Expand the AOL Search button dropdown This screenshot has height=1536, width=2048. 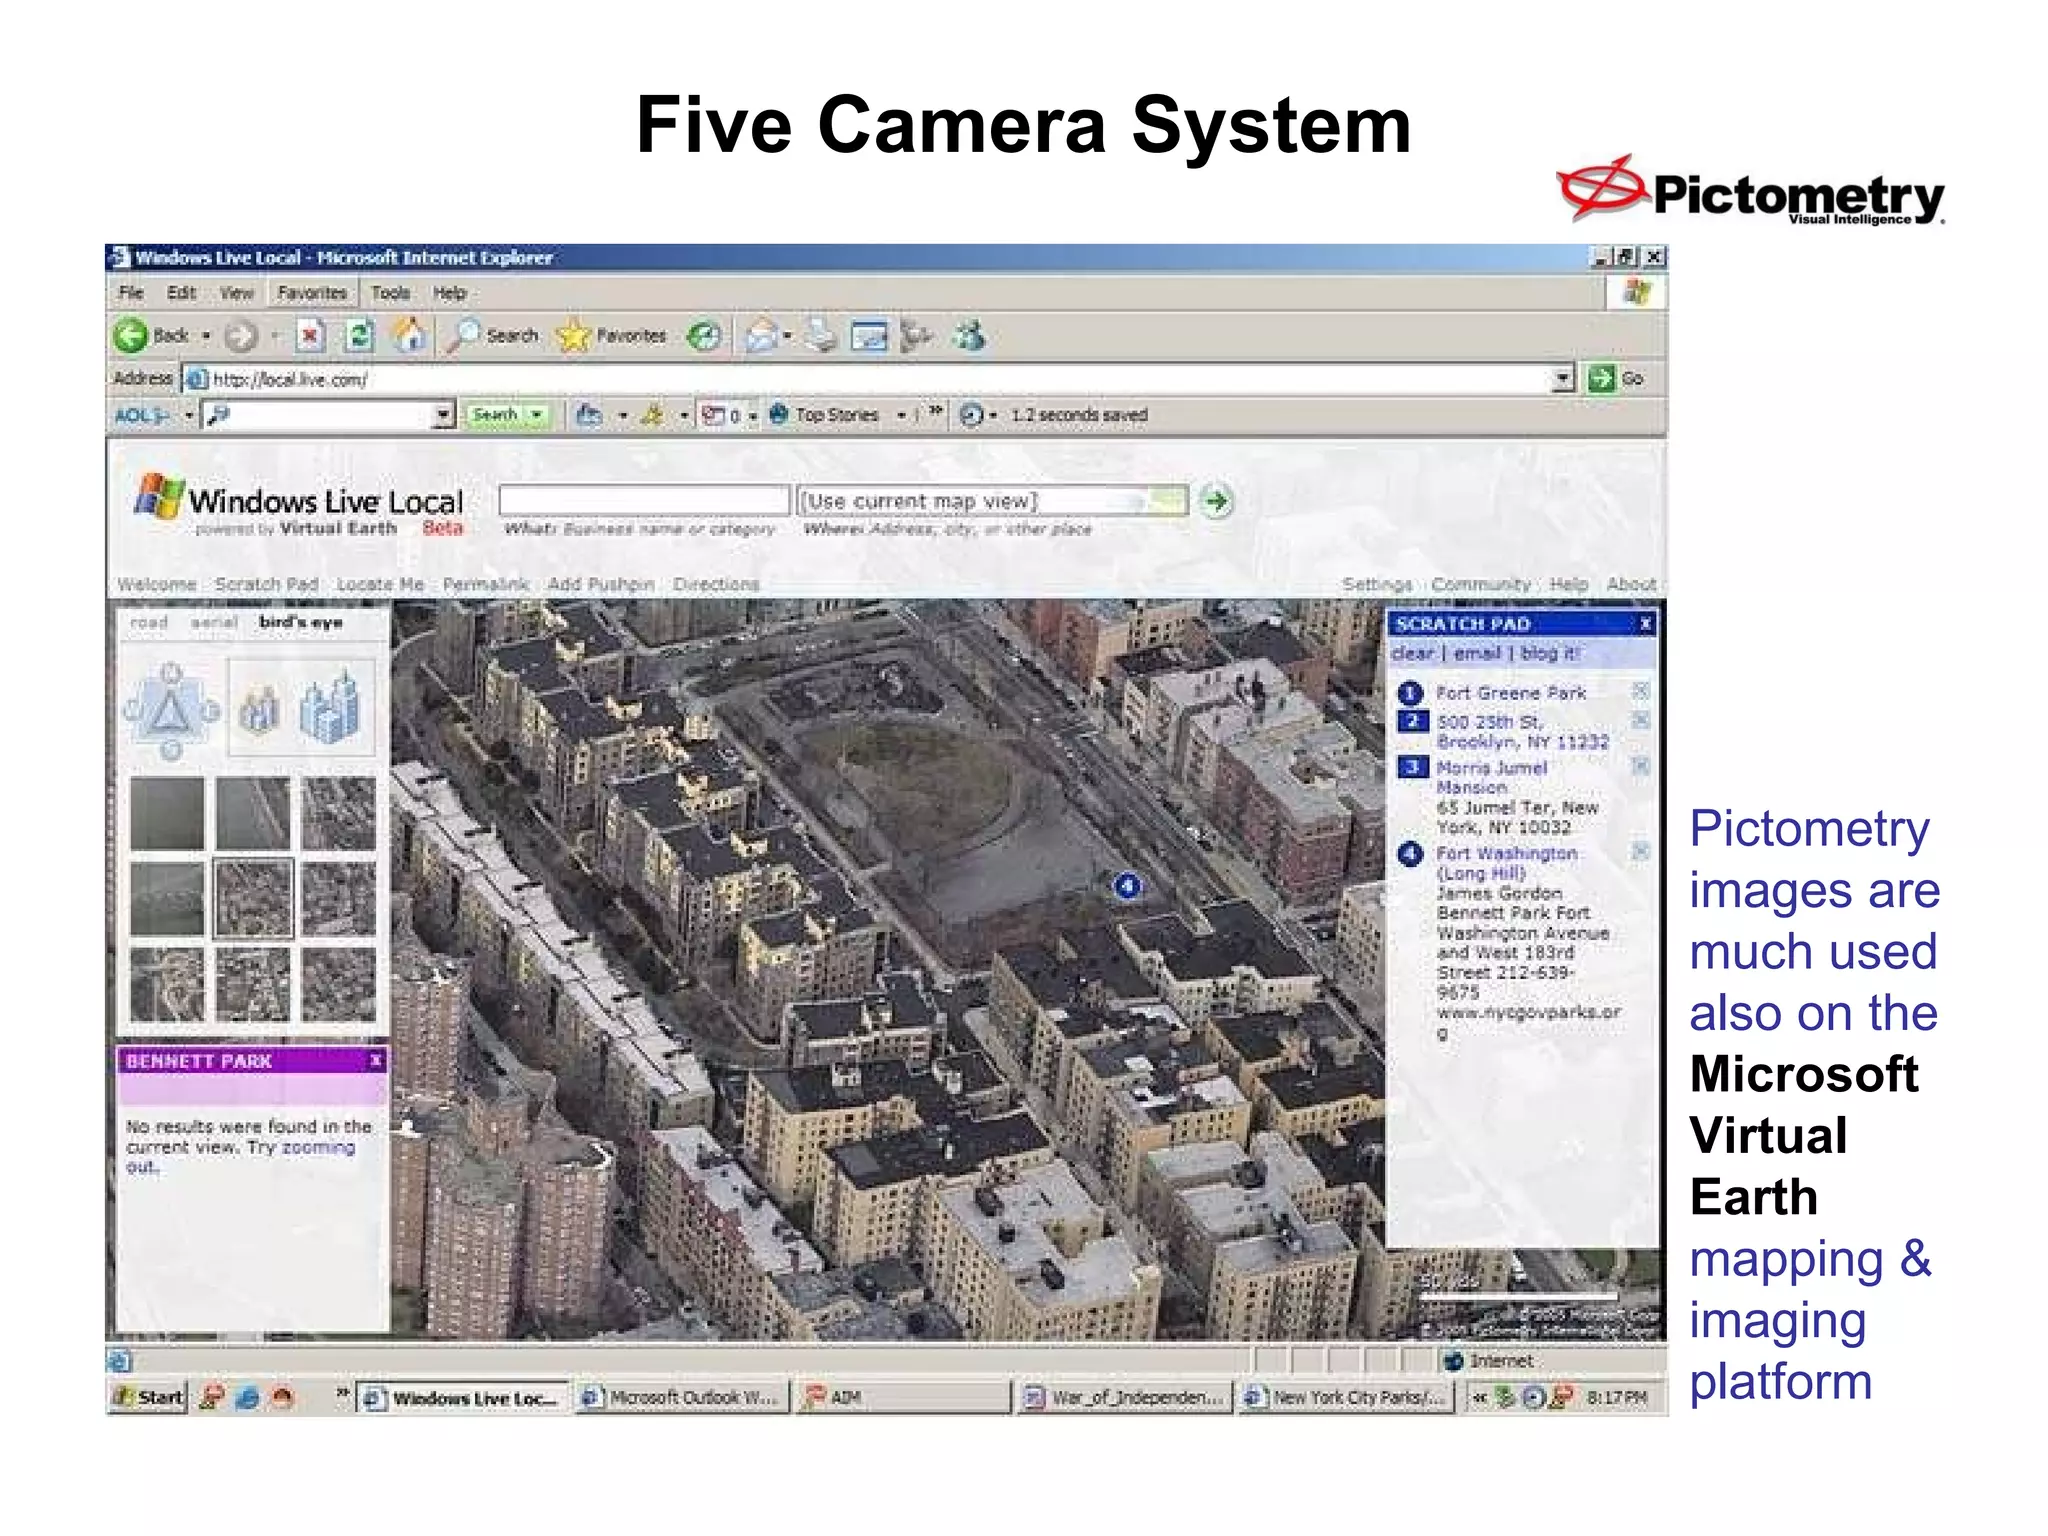tap(538, 415)
